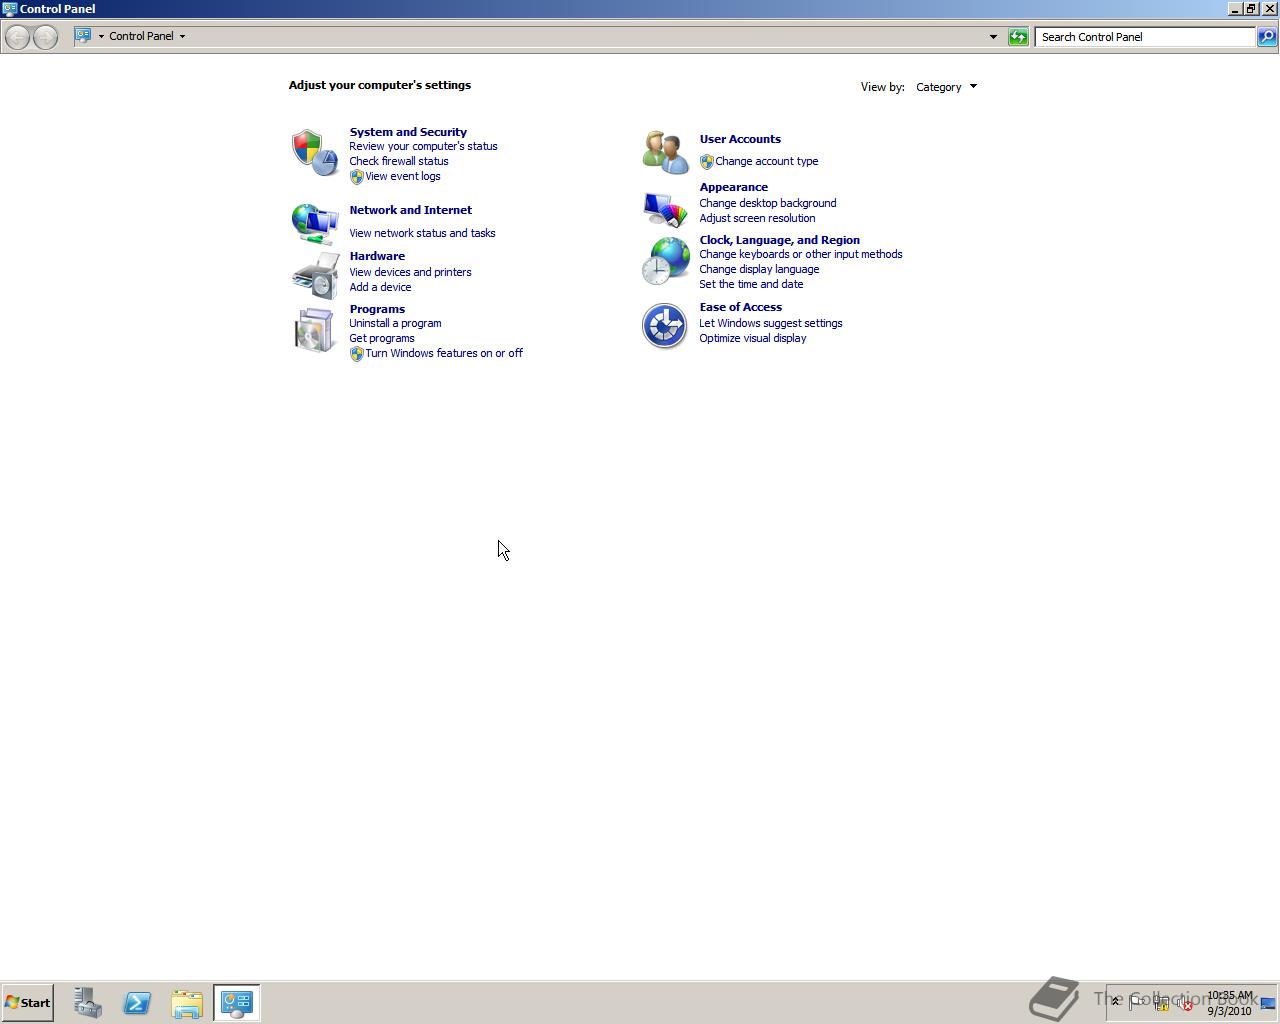Click the green Refresh button in address bar

(1018, 37)
